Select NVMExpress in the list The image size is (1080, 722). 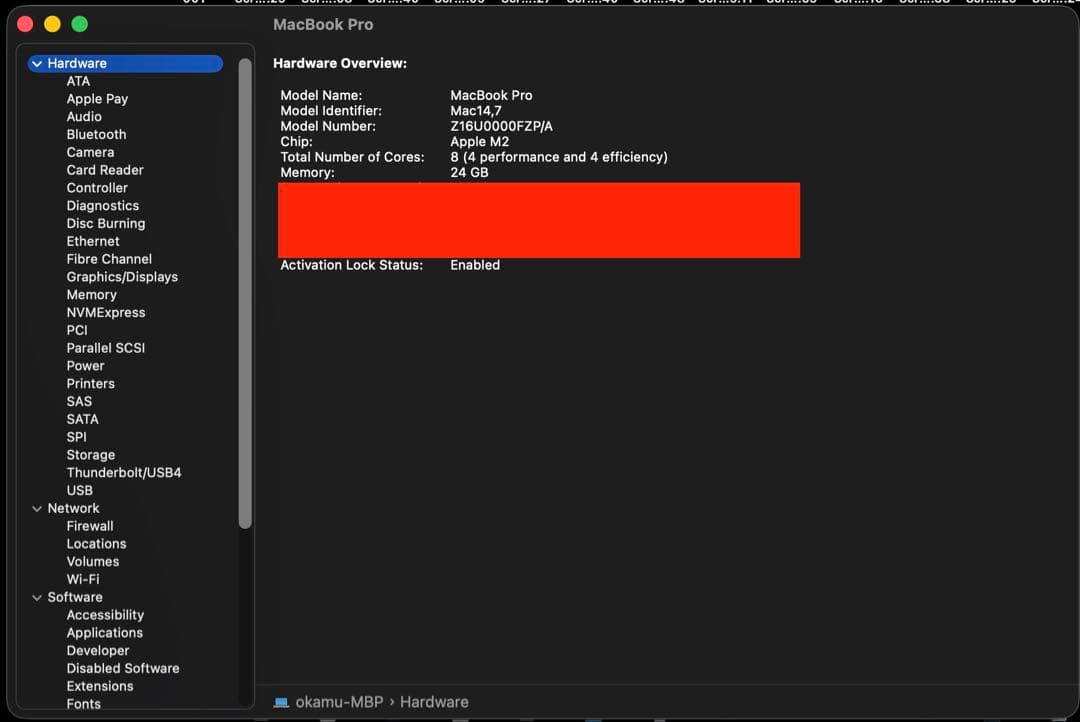(106, 313)
